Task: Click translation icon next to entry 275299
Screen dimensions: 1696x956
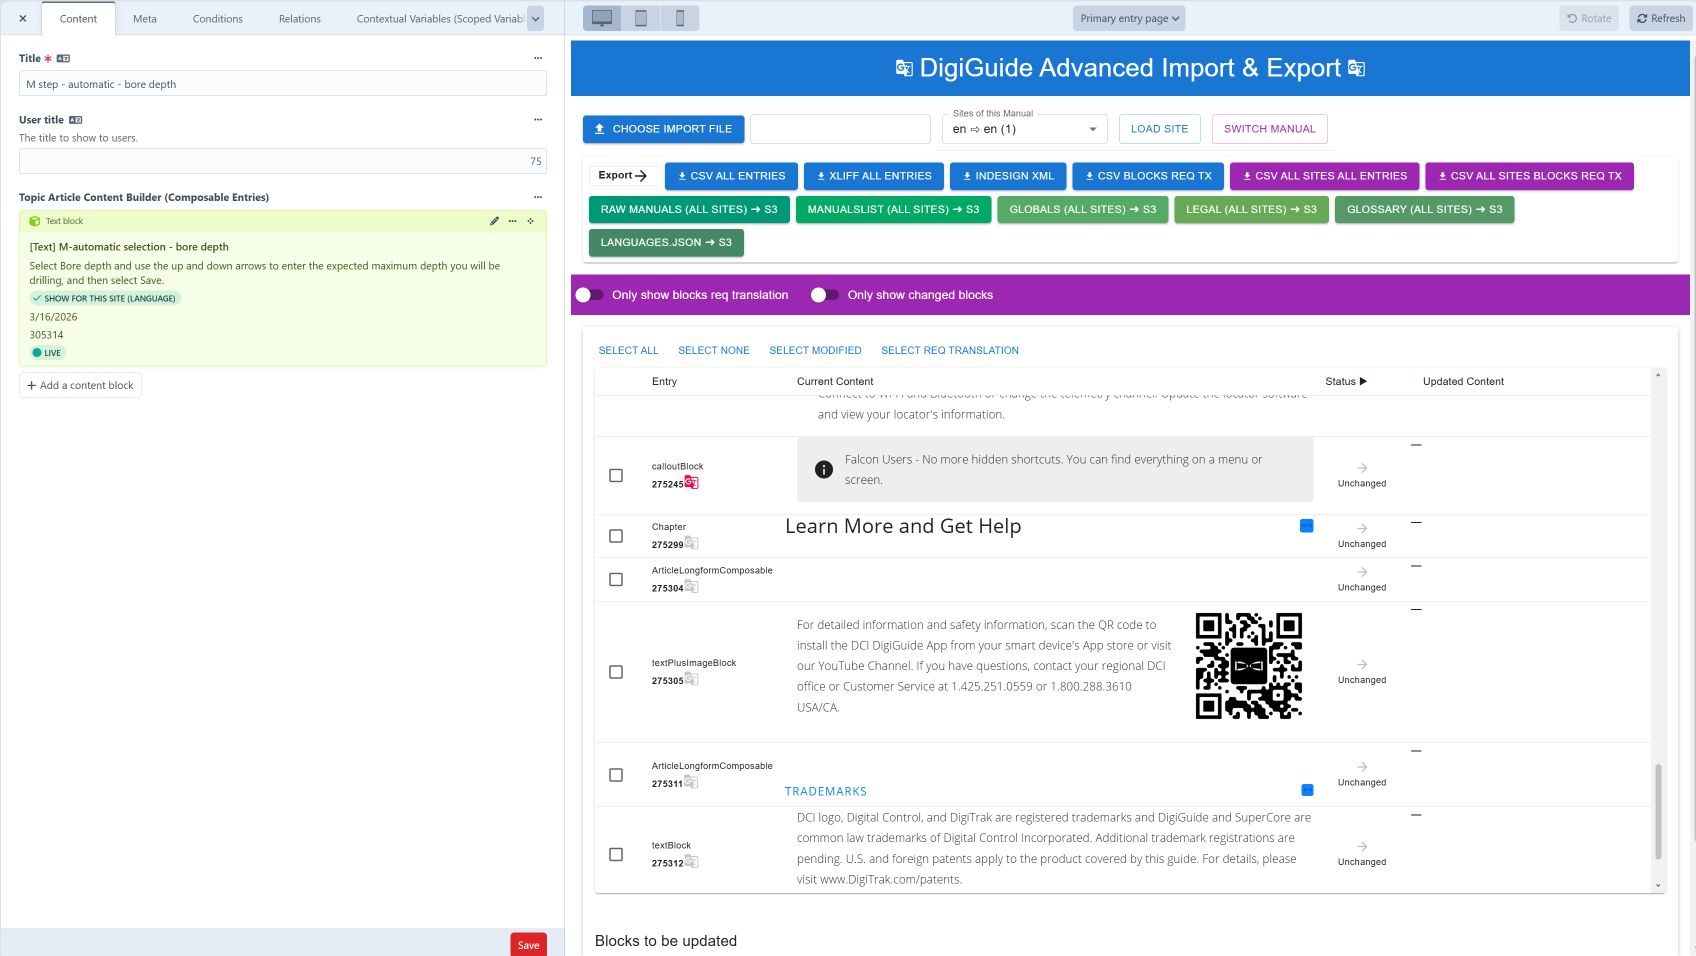Action: (691, 543)
